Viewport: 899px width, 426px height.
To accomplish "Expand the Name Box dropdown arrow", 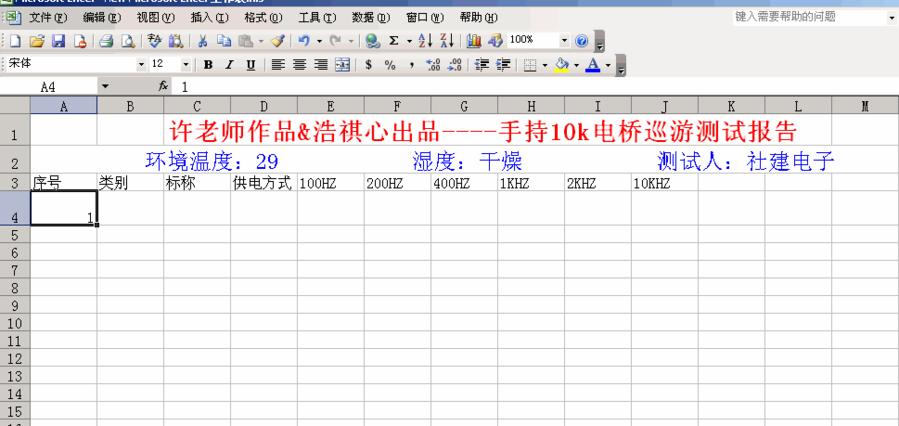I will click(104, 87).
